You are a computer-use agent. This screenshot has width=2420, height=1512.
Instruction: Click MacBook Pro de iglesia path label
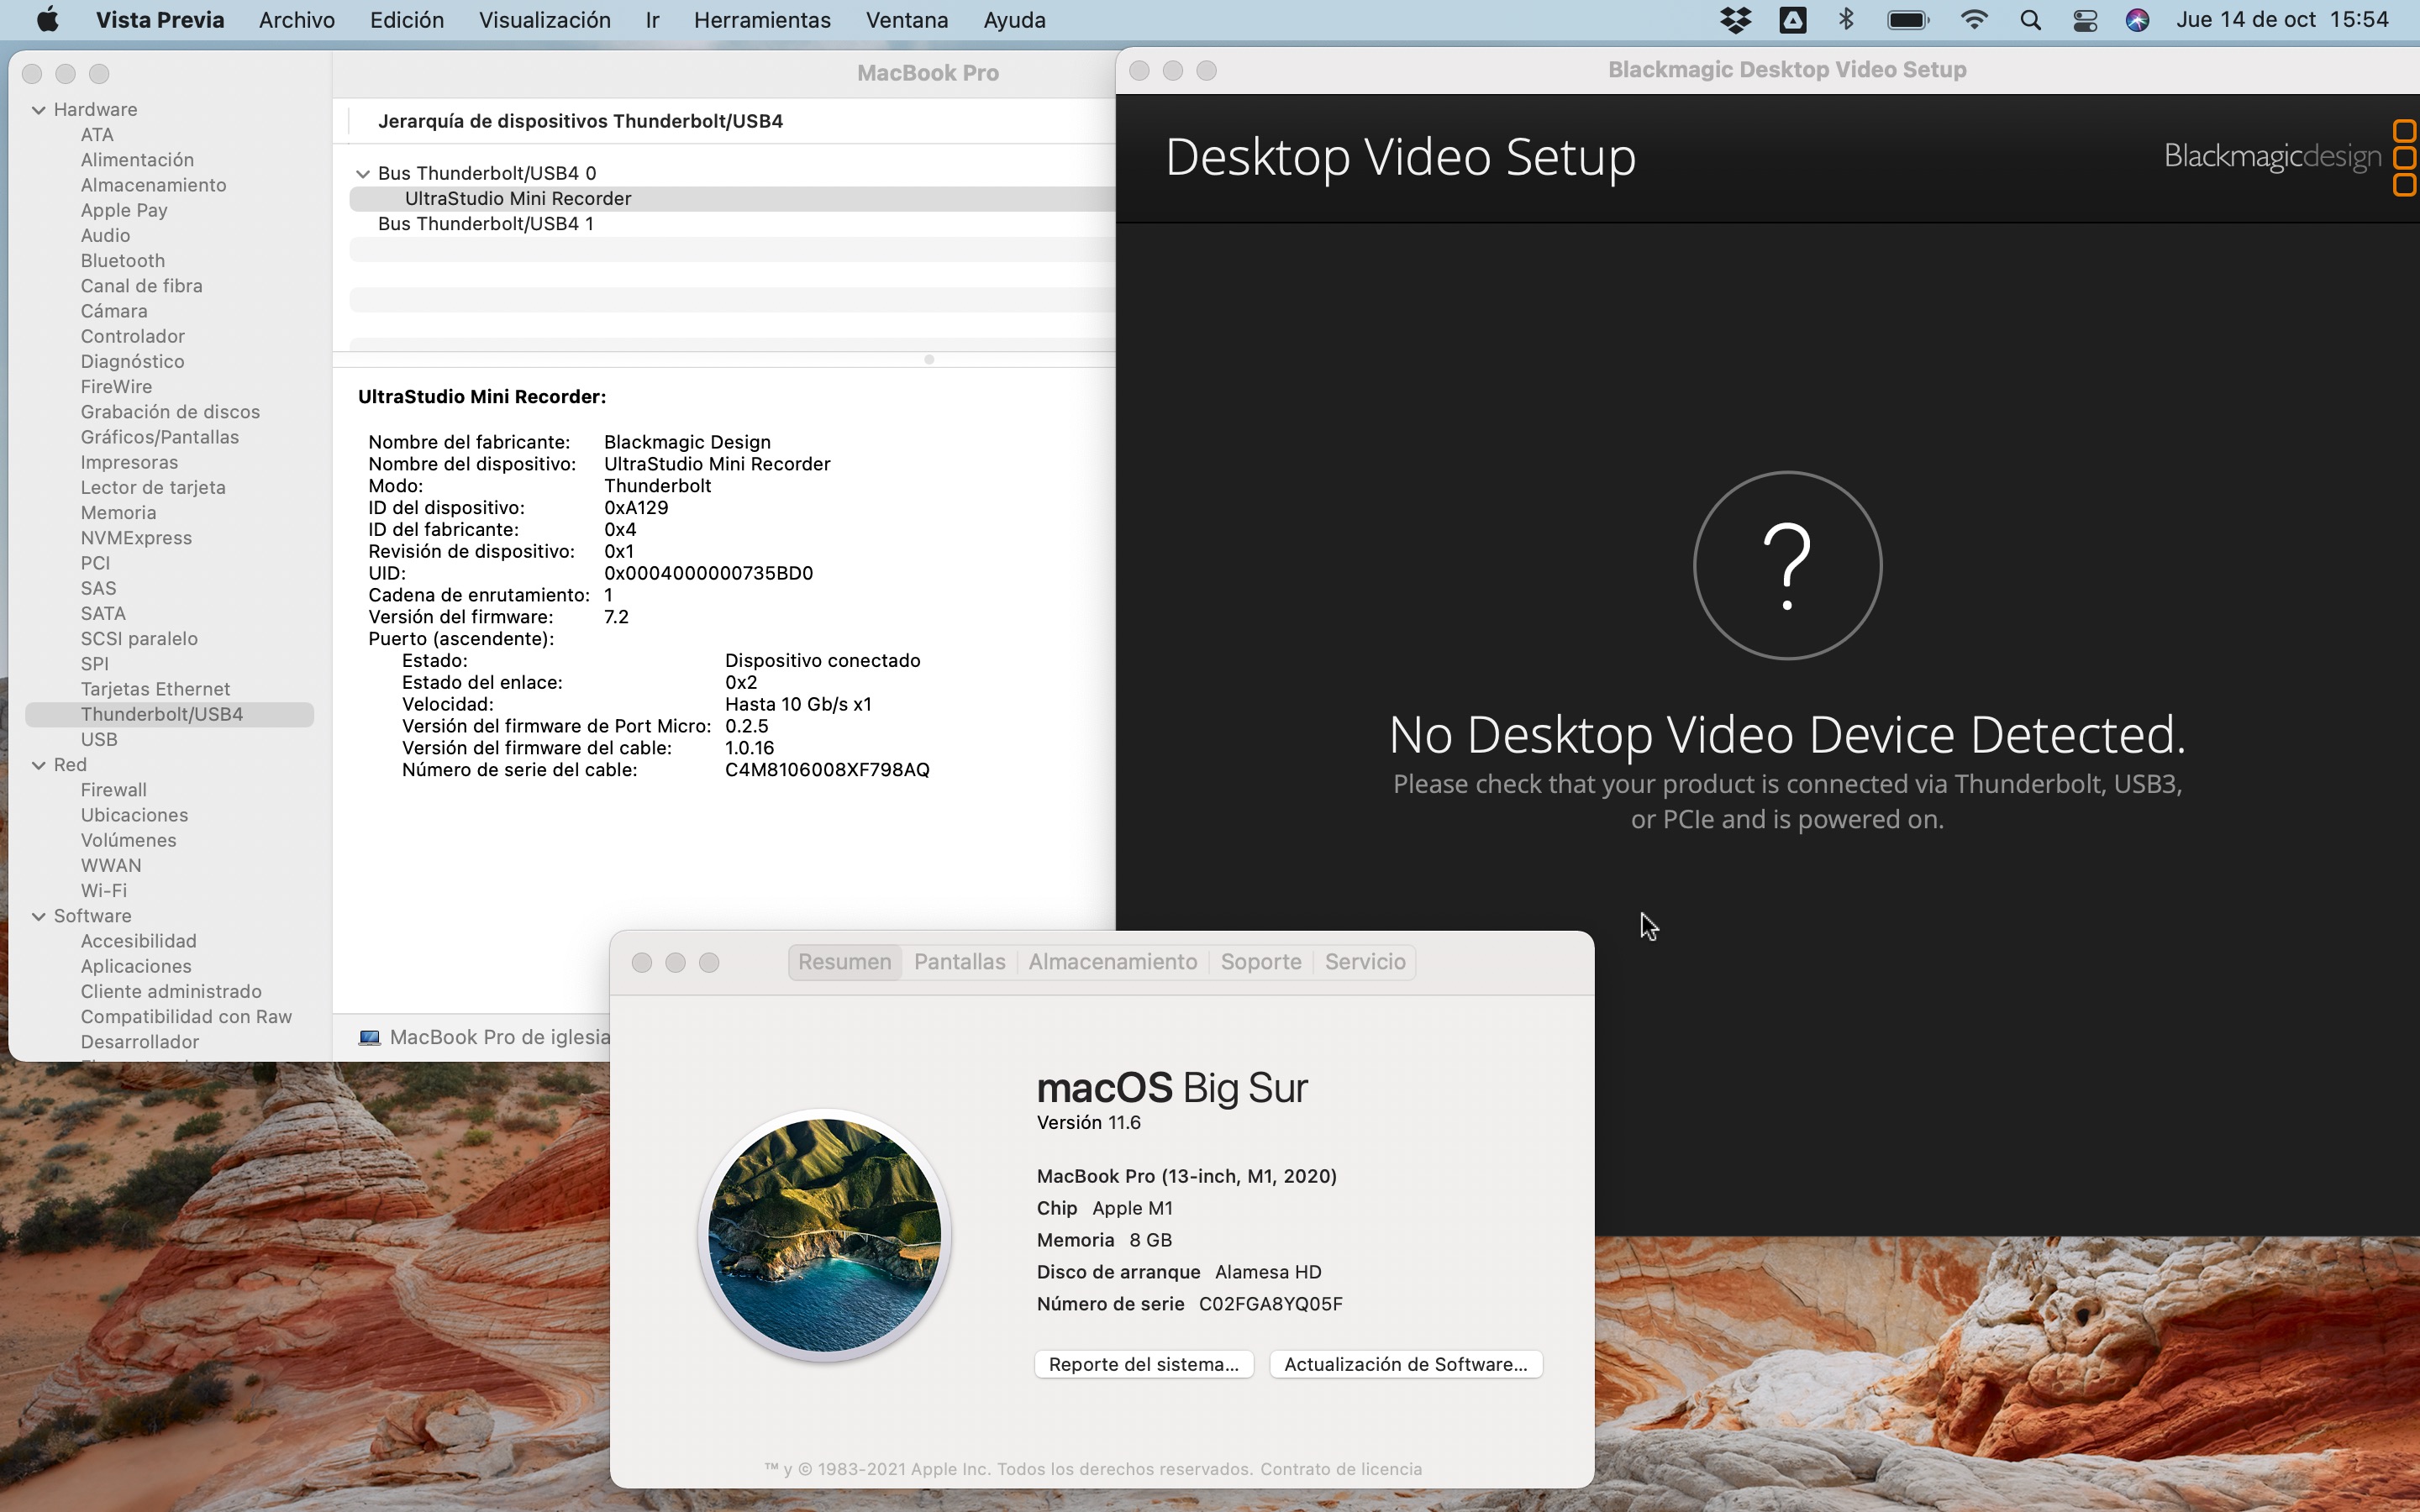click(x=499, y=1037)
